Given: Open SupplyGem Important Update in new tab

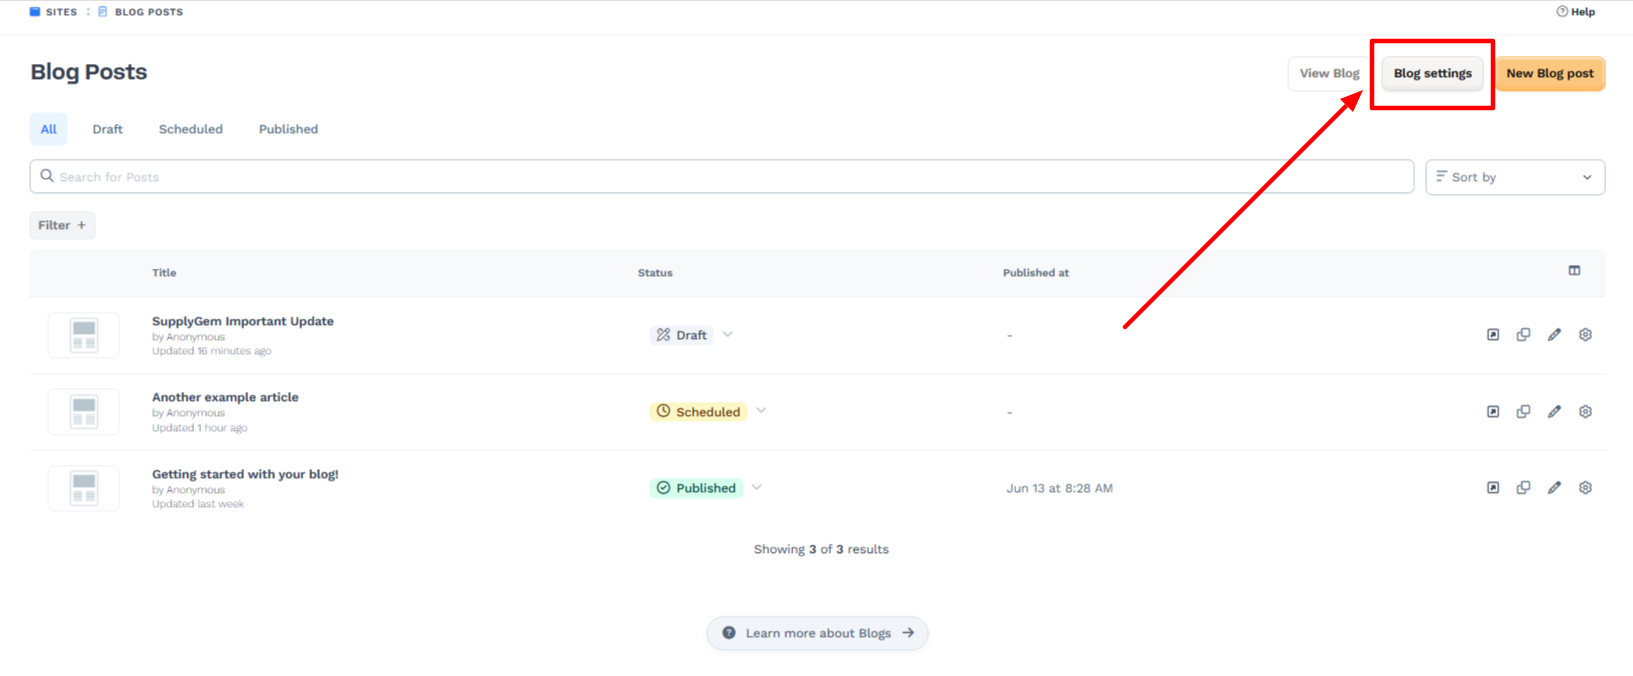Looking at the screenshot, I should 1493,335.
